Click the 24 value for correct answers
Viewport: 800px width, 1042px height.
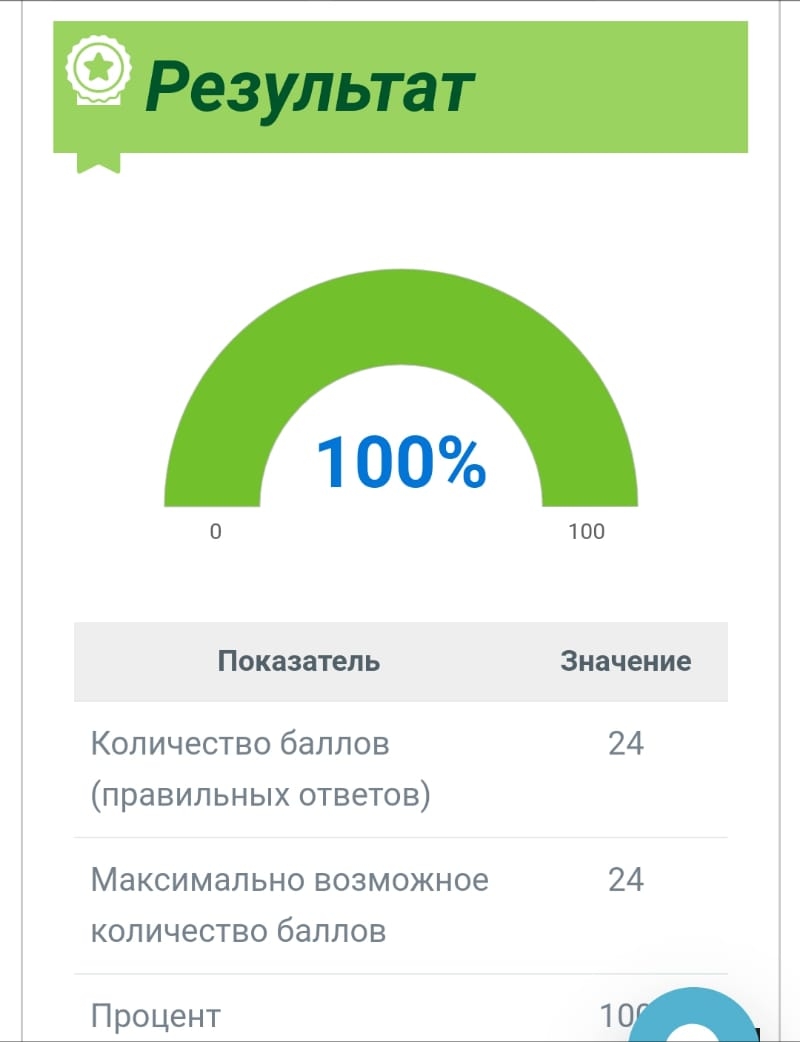pos(625,744)
